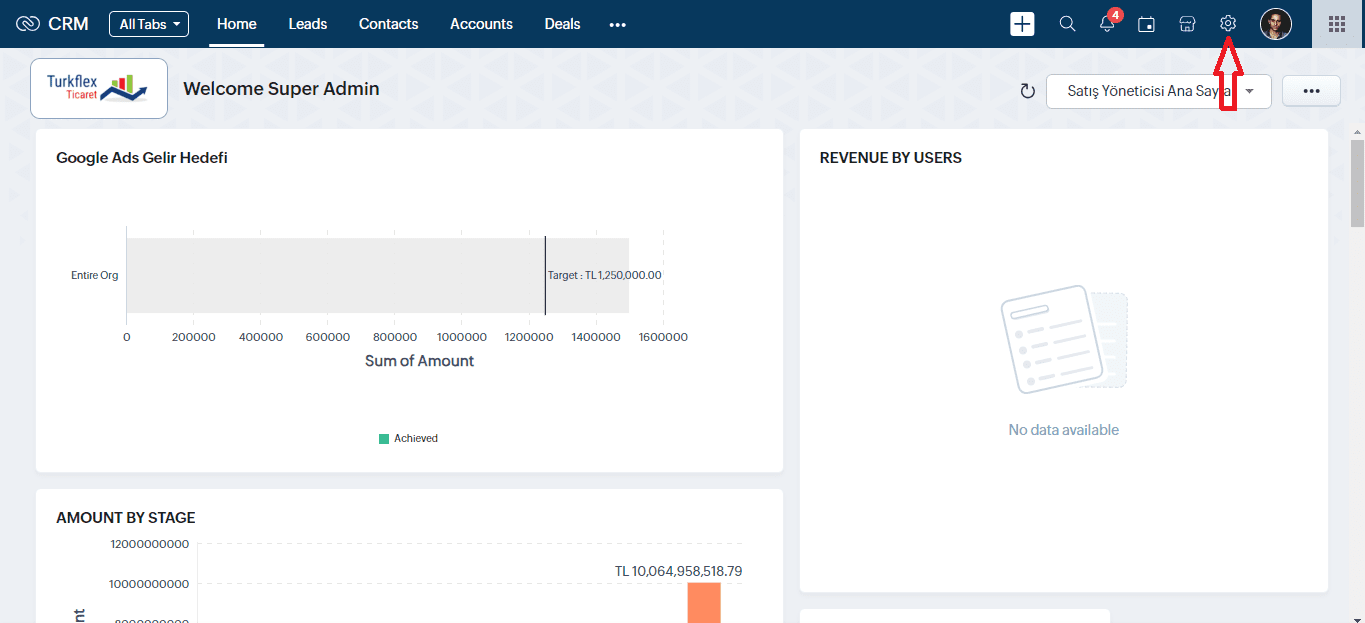The width and height of the screenshot is (1365, 623).
Task: Open the search magnifier icon
Action: (x=1067, y=24)
